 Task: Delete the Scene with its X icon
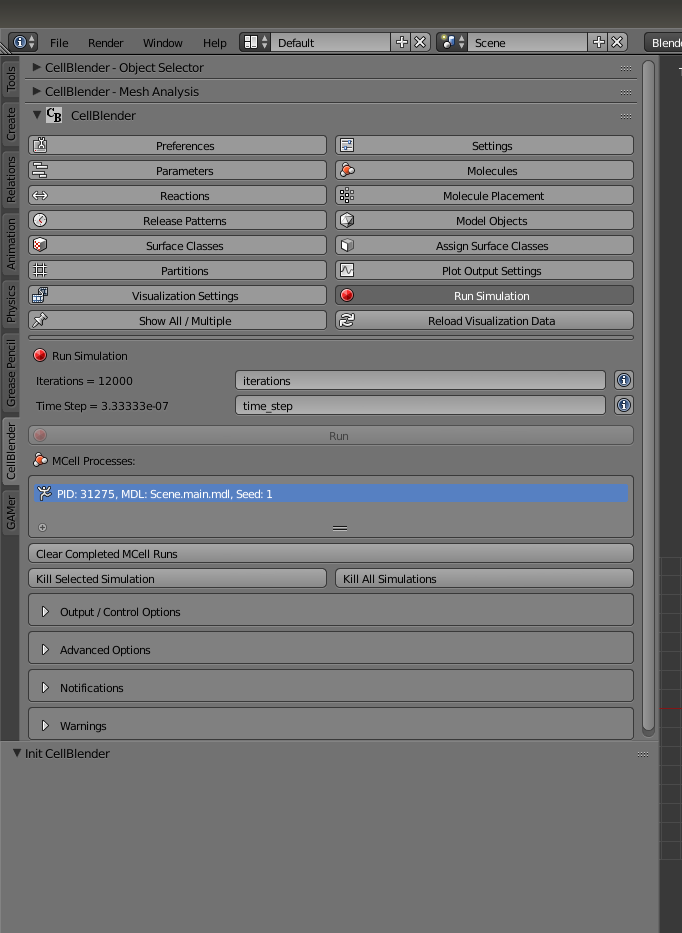click(x=617, y=42)
